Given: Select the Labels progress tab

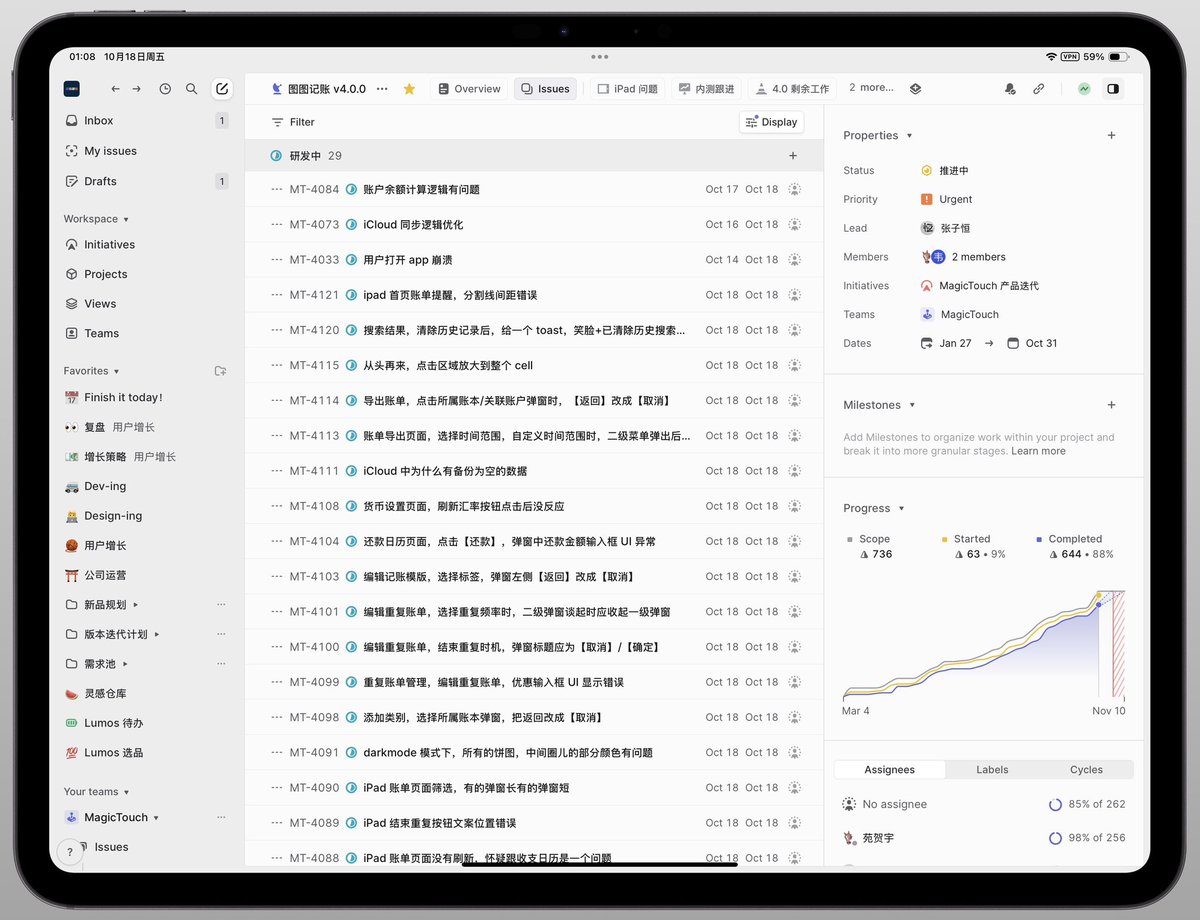Looking at the screenshot, I should (x=992, y=769).
